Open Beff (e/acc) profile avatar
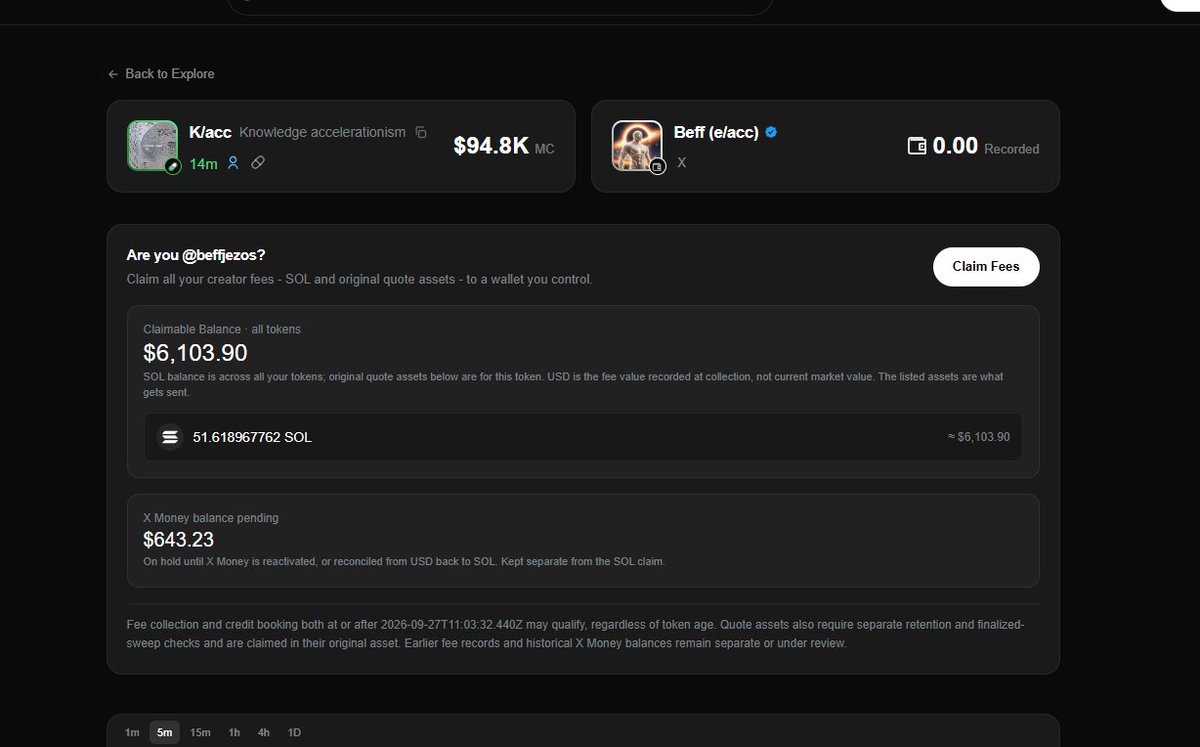This screenshot has height=747, width=1200. [637, 146]
